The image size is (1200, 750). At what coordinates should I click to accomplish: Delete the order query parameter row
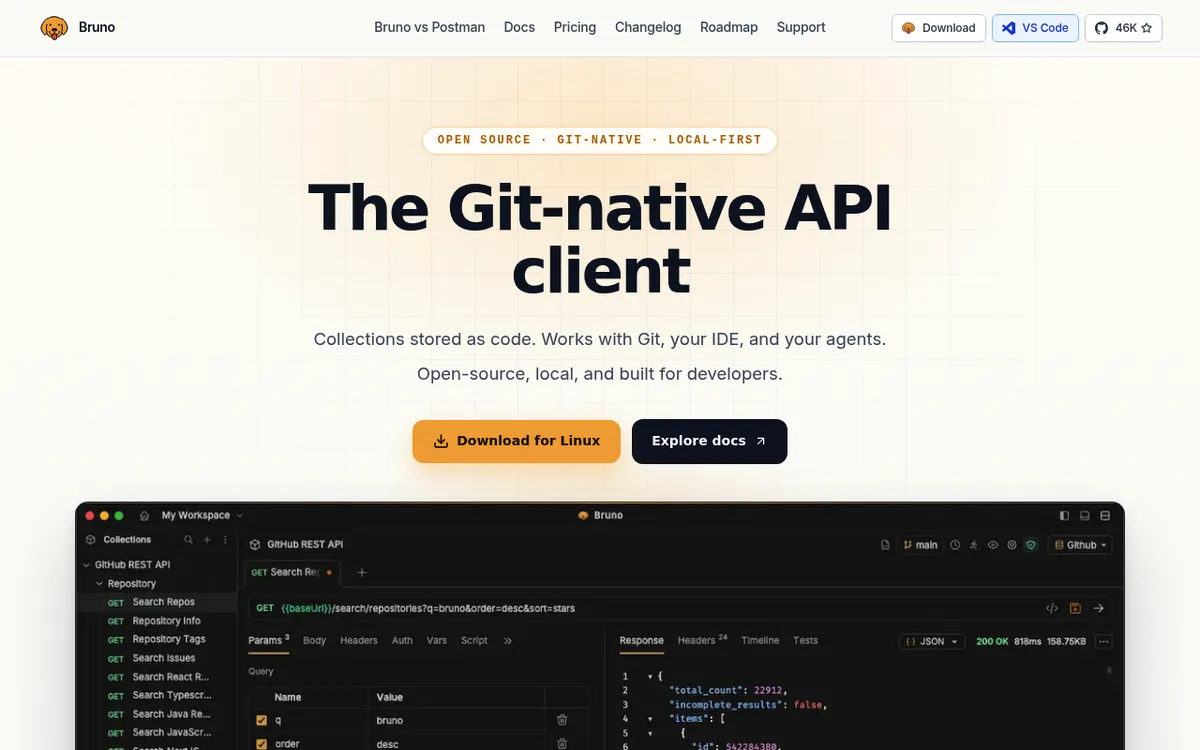coord(562,743)
